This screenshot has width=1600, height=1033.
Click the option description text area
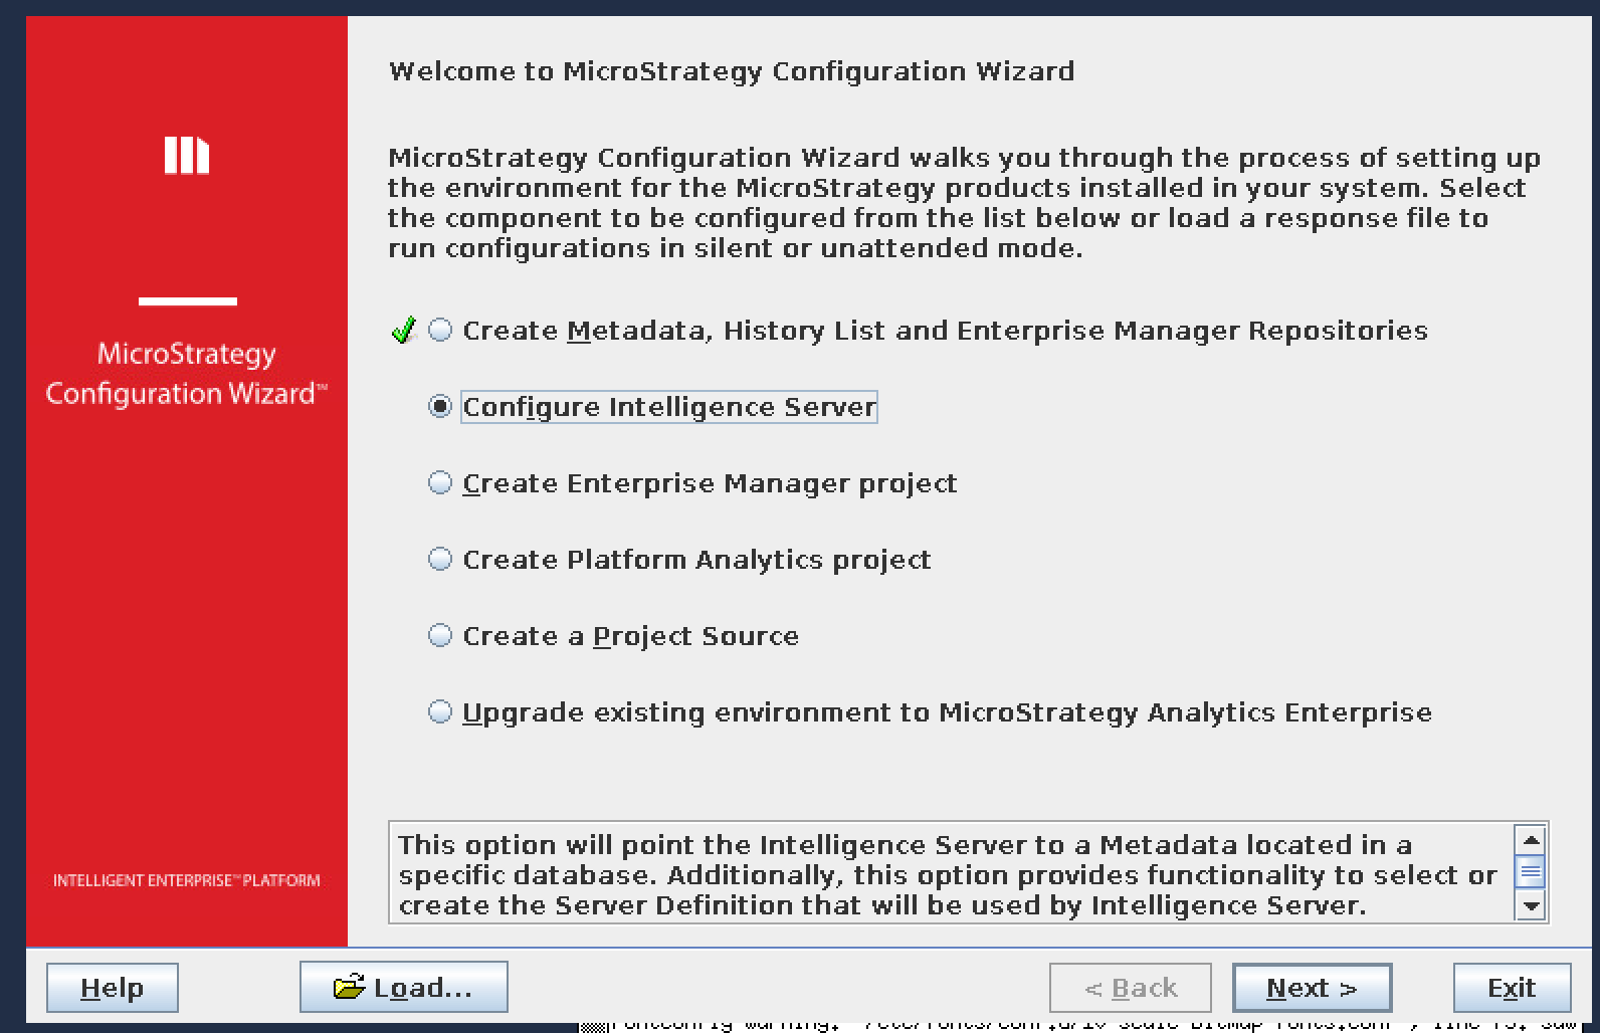point(940,875)
